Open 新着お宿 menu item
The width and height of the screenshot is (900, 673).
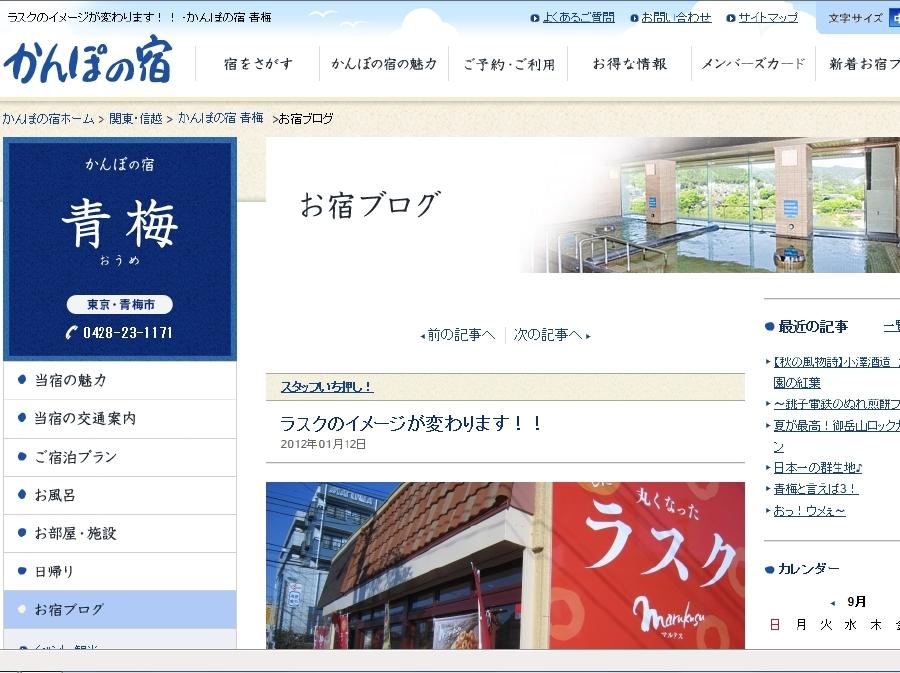pyautogui.click(x=864, y=64)
